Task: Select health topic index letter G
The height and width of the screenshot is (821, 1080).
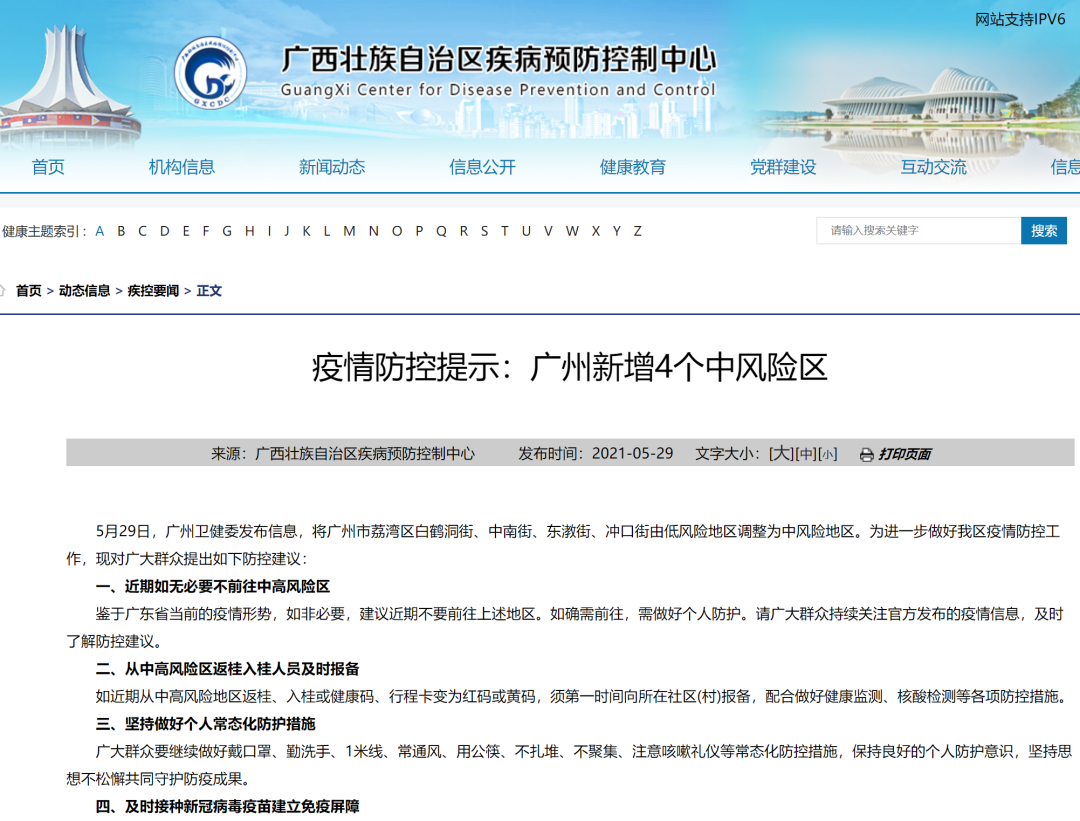Action: click(x=227, y=231)
